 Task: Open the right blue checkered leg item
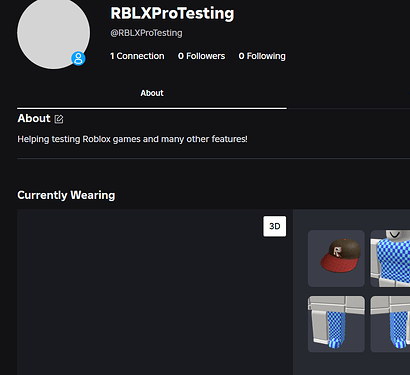(390, 324)
